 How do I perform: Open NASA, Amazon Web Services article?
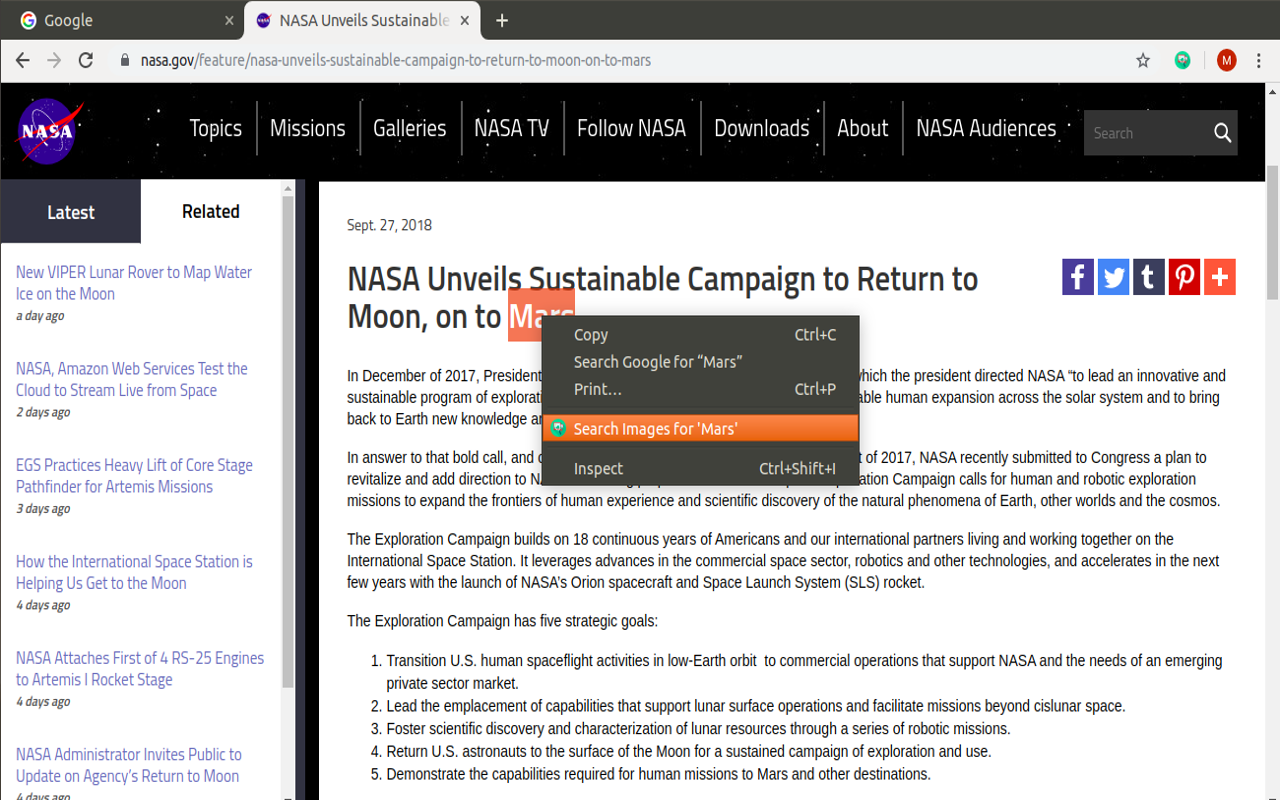coord(132,379)
